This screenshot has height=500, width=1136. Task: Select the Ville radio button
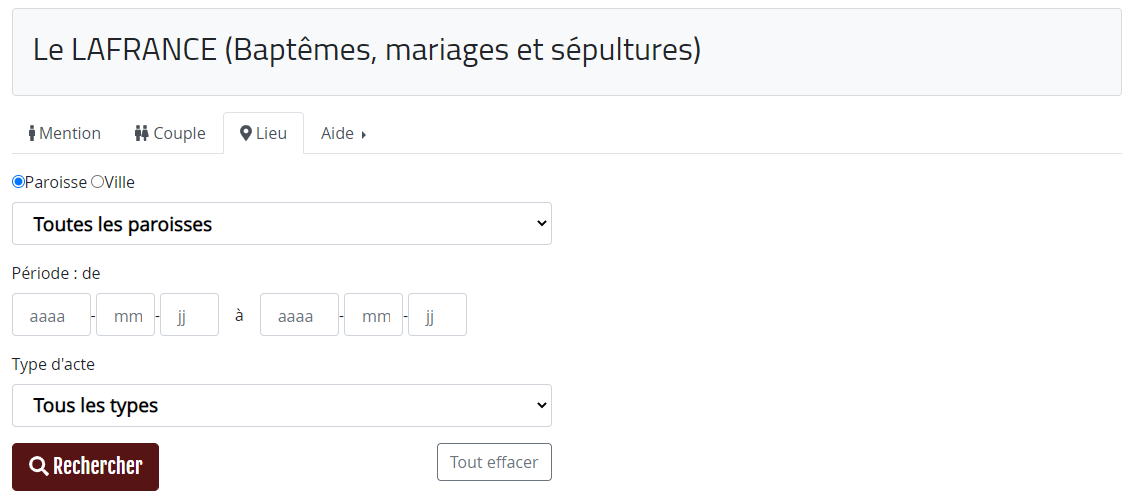point(97,182)
